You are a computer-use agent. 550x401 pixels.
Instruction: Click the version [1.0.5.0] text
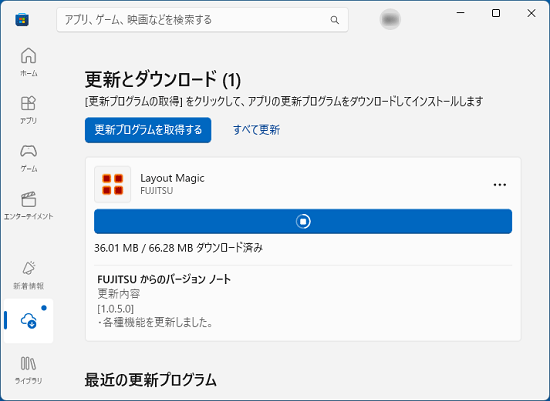(116, 309)
